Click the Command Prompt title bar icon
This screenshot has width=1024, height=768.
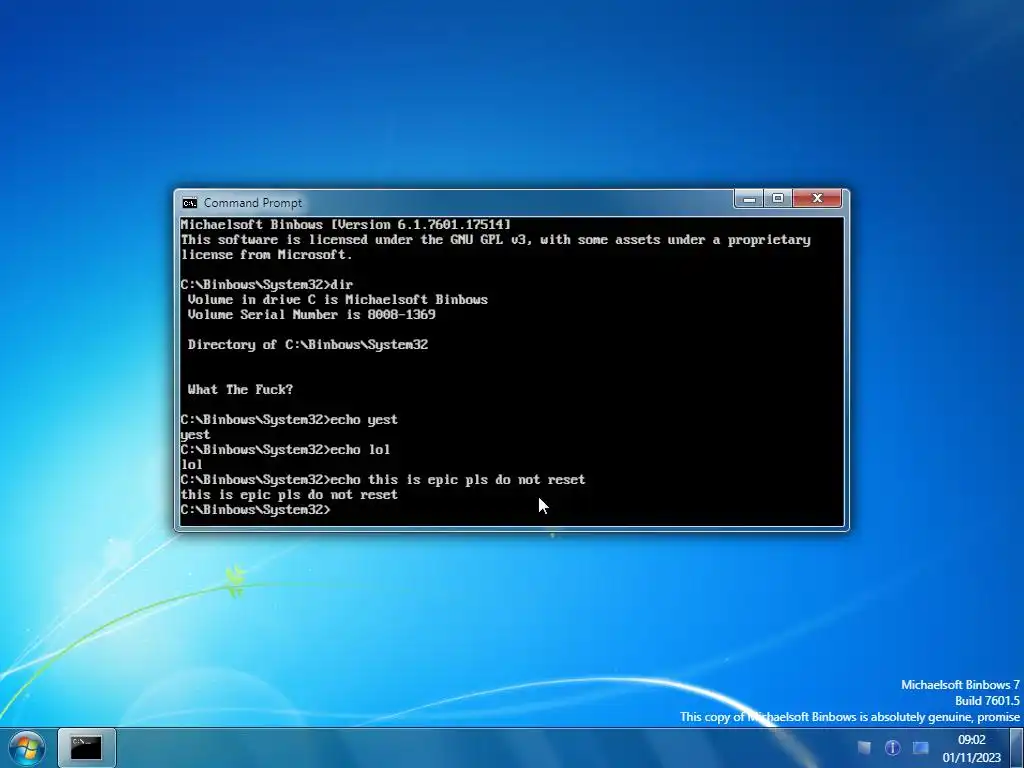[x=189, y=202]
